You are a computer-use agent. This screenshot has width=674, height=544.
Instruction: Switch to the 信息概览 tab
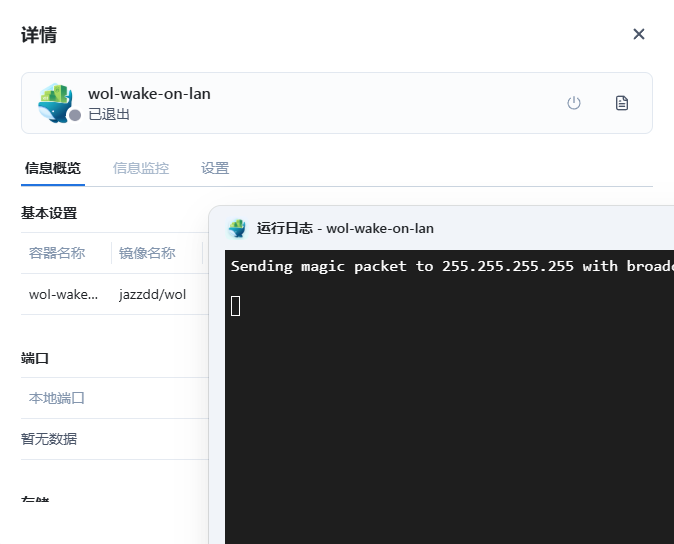point(52,168)
